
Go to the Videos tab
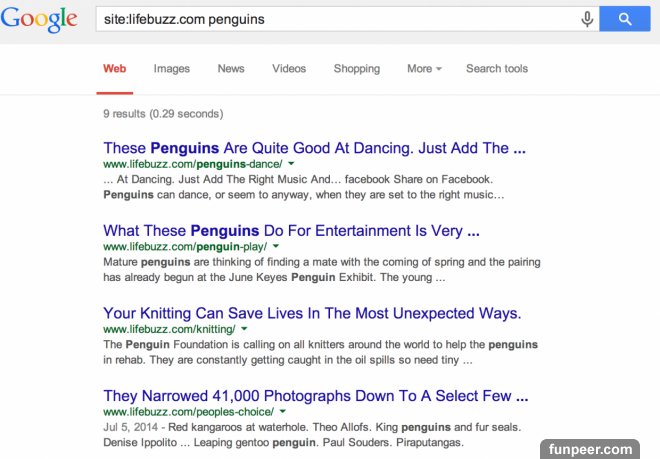(x=289, y=69)
